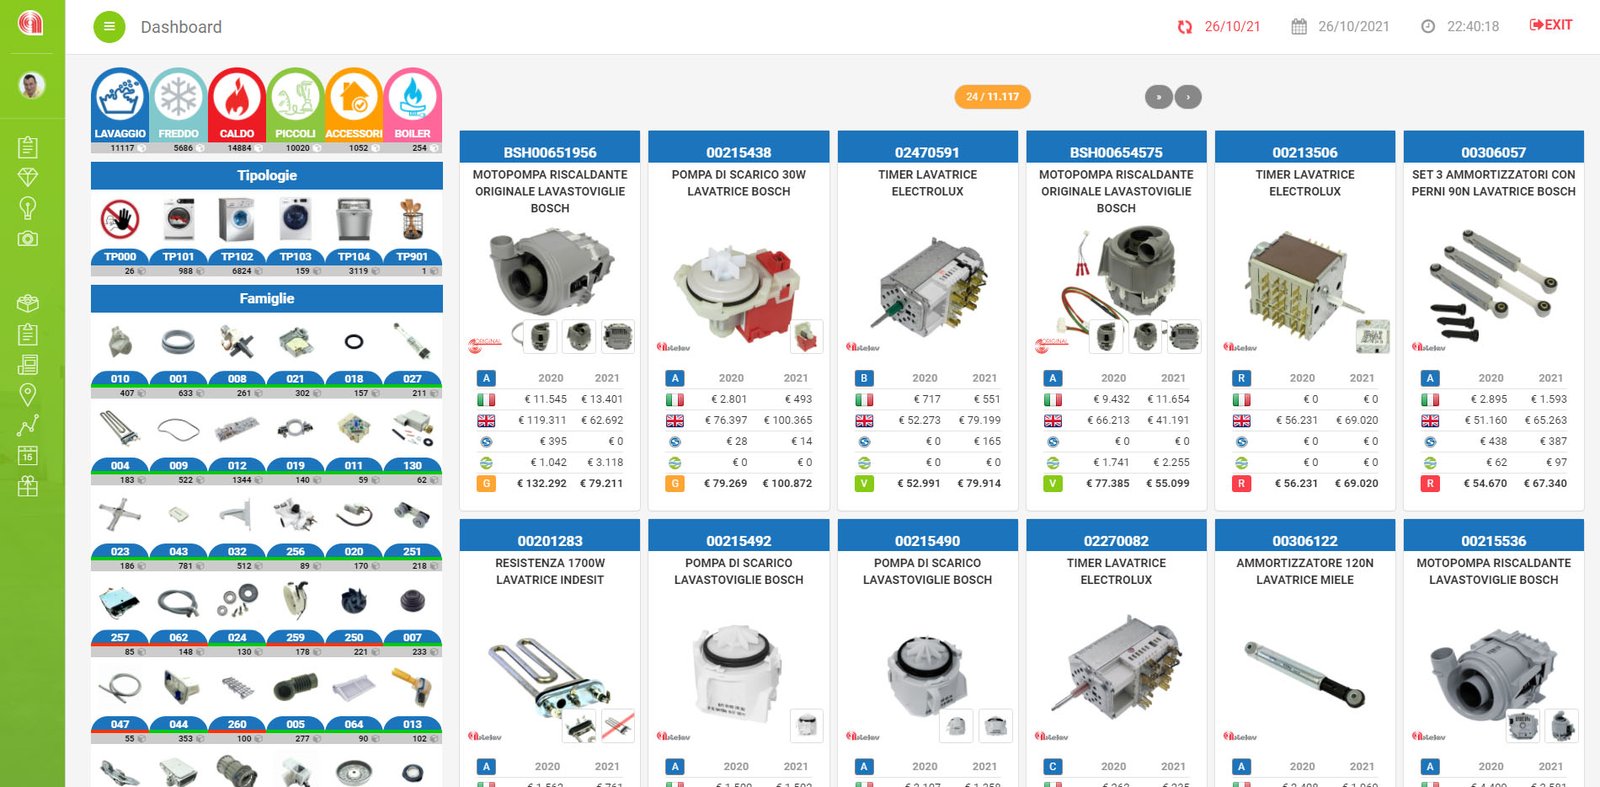Click the company logo in the sidebar
The width and height of the screenshot is (1600, 787).
click(x=31, y=21)
